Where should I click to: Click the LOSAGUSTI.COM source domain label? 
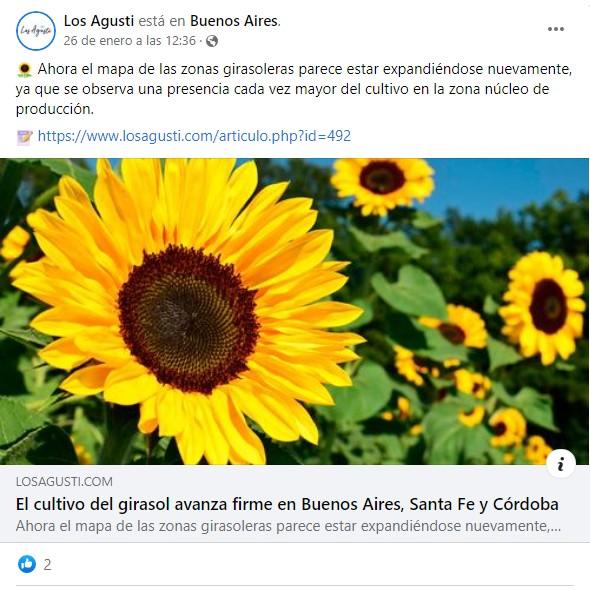[64, 482]
